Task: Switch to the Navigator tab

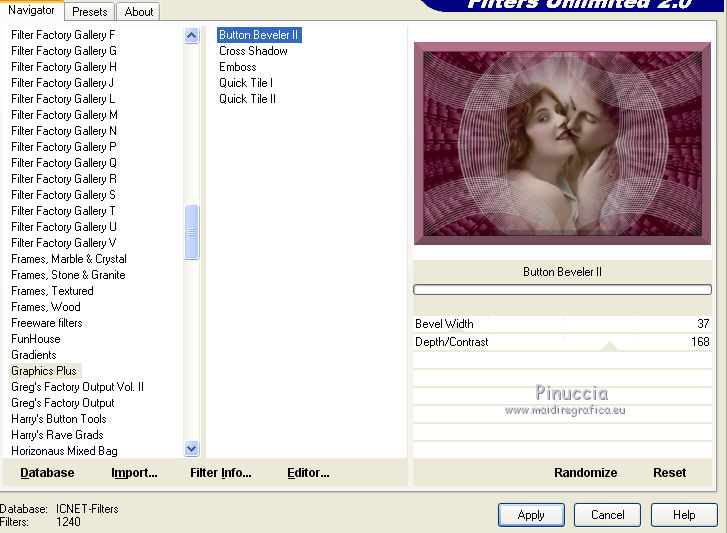Action: tap(31, 10)
